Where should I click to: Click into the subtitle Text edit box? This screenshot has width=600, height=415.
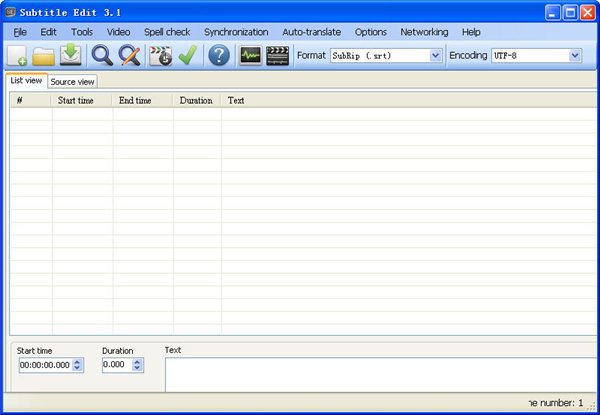(381, 375)
